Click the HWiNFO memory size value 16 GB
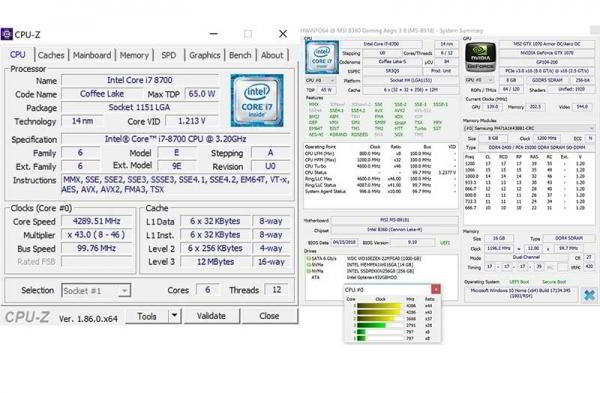 (499, 238)
